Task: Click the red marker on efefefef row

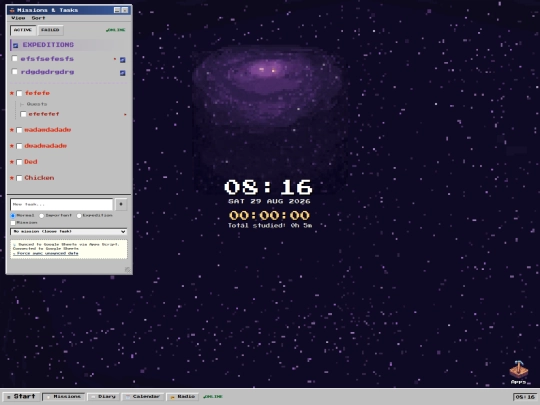Action: tap(125, 114)
